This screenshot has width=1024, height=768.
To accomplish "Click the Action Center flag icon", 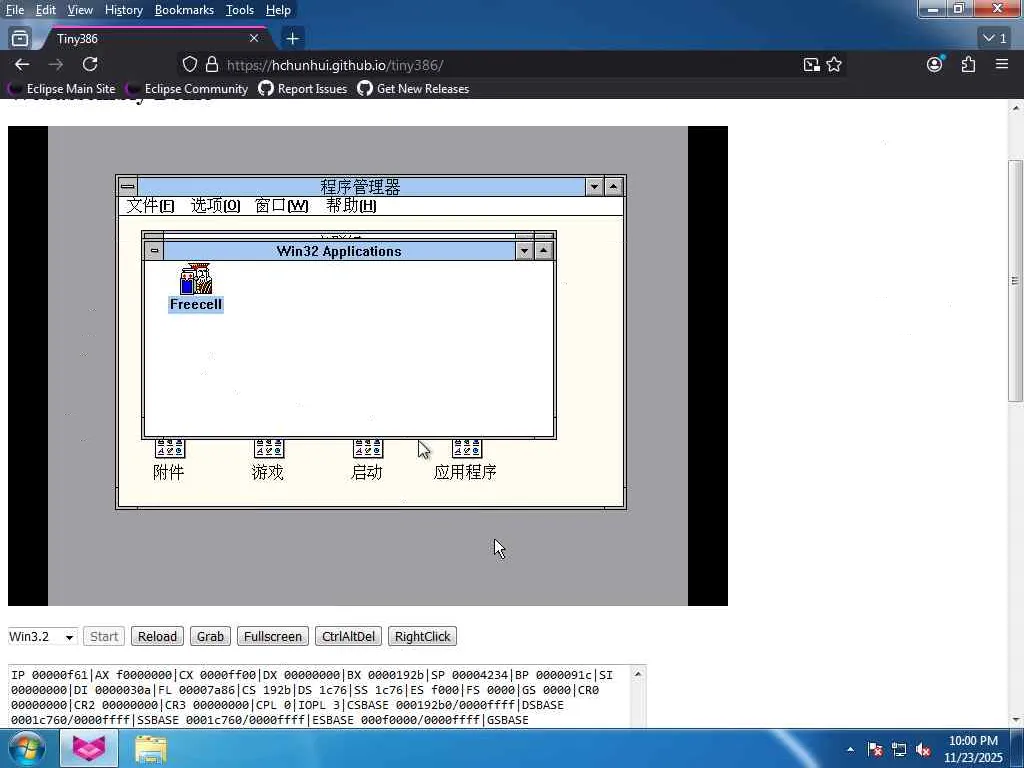I will click(x=875, y=750).
